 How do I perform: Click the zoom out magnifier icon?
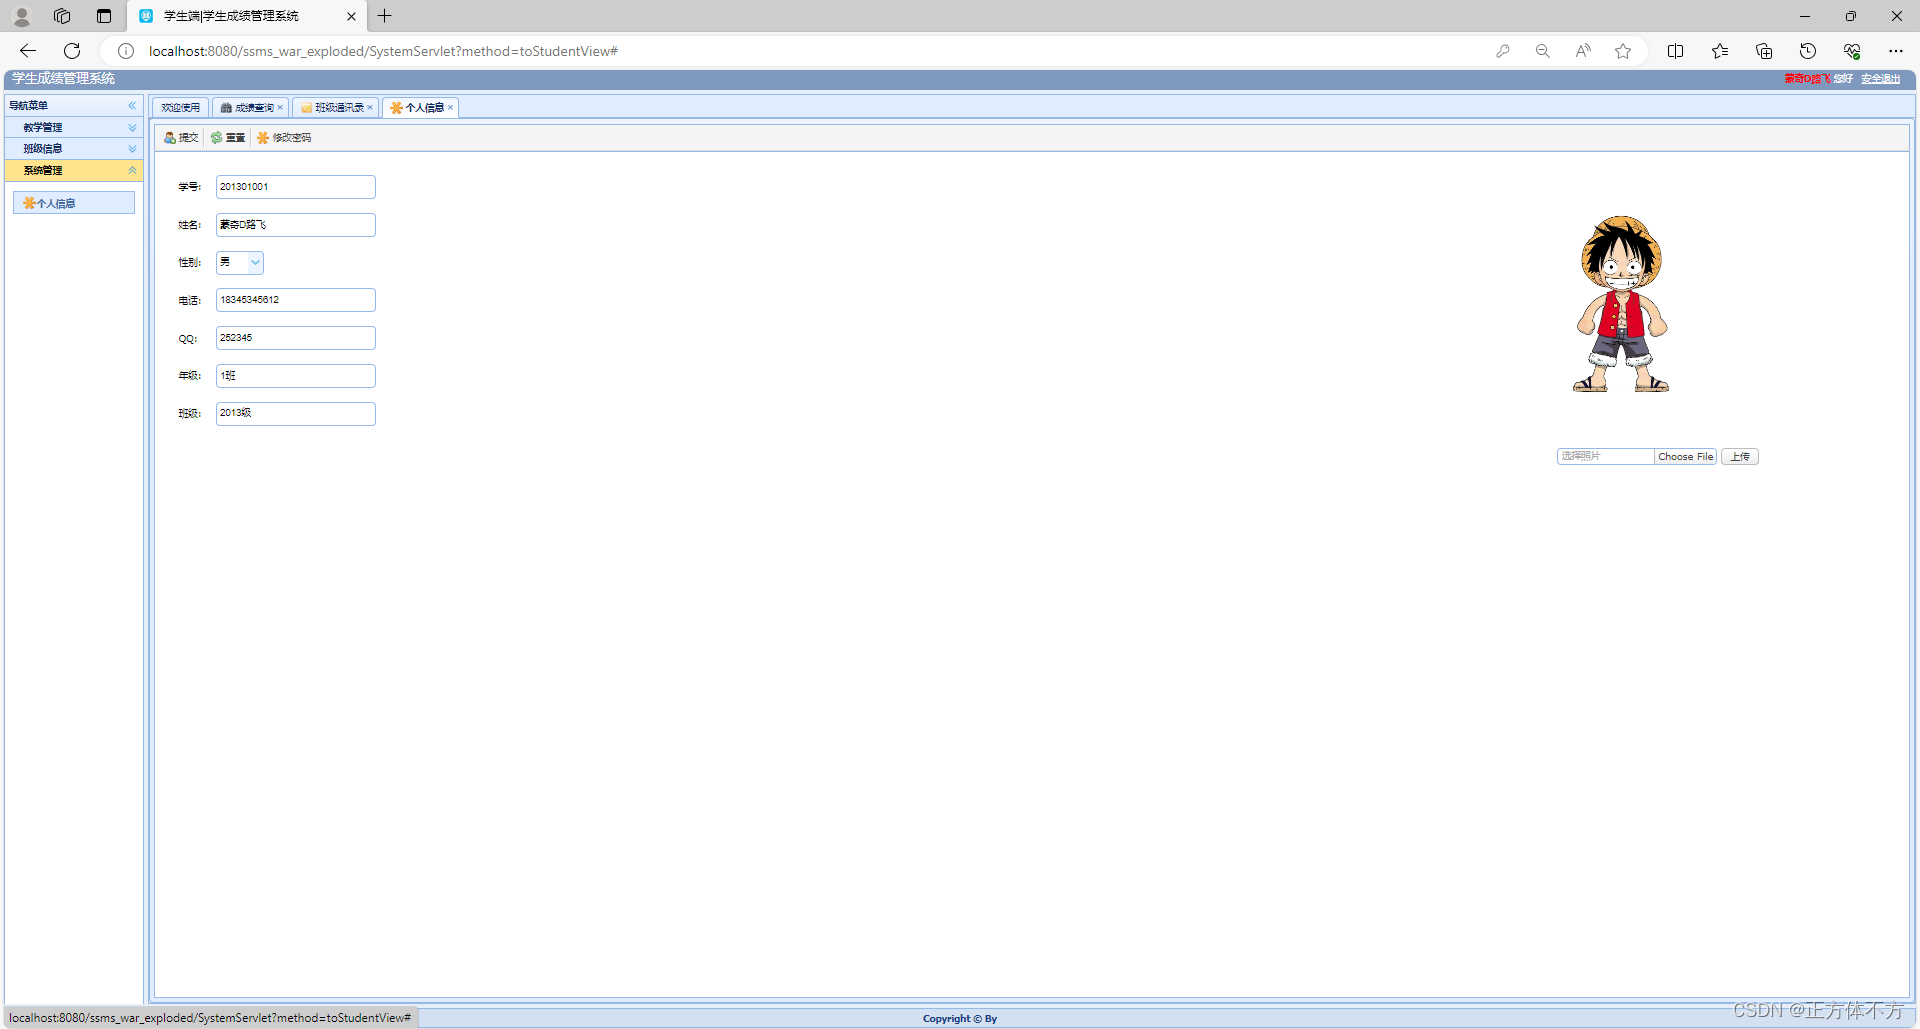coord(1543,51)
